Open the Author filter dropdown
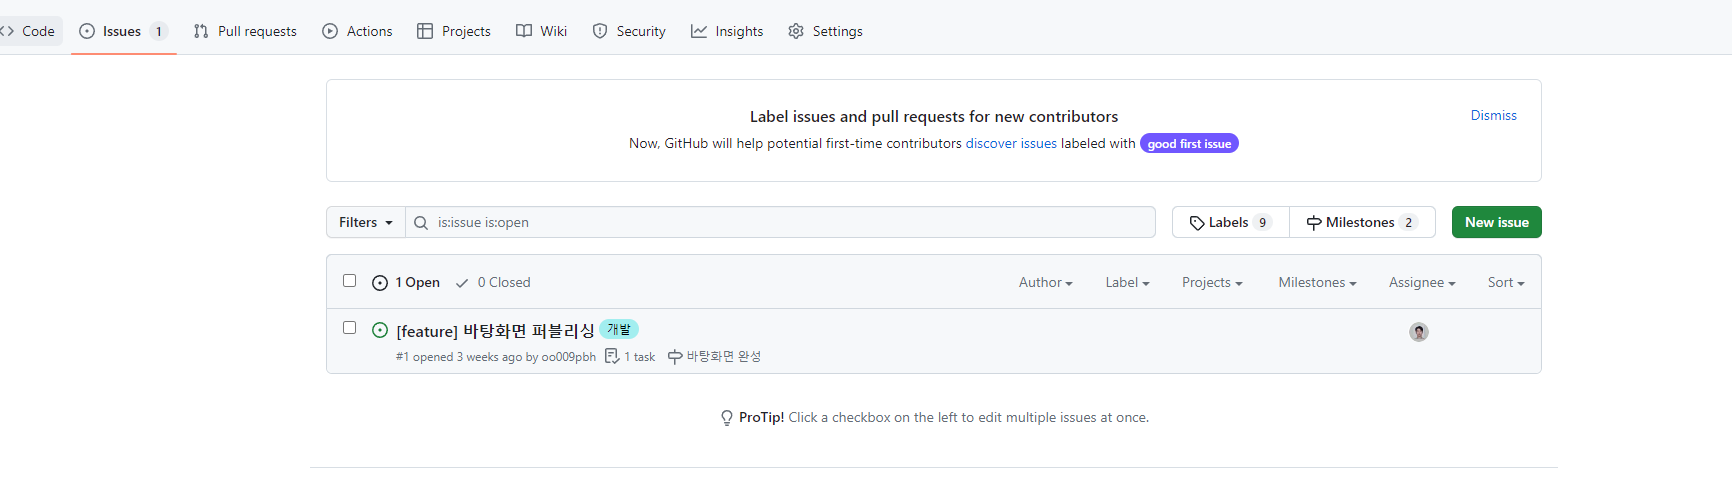Screen dimensions: 1732x490 click(1045, 283)
